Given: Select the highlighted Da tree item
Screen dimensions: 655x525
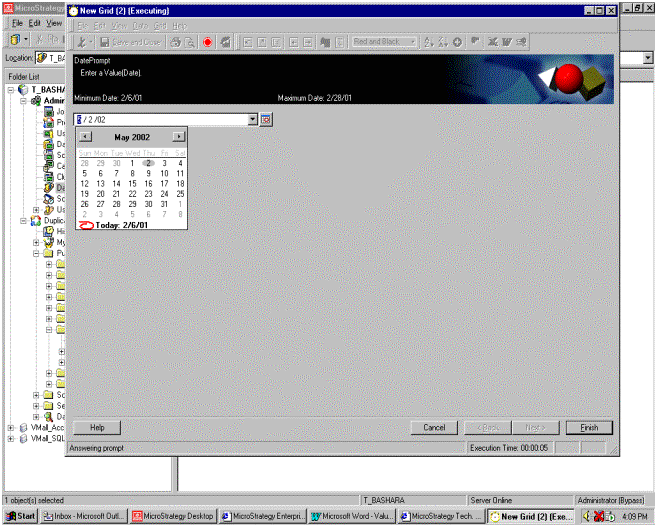Looking at the screenshot, I should (x=60, y=188).
